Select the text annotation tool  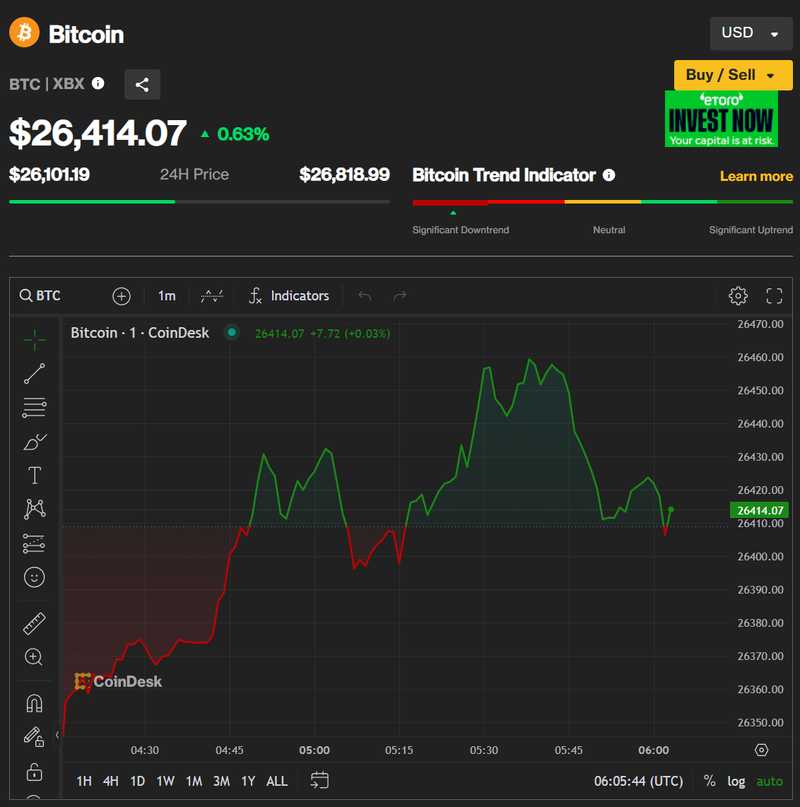tap(34, 476)
